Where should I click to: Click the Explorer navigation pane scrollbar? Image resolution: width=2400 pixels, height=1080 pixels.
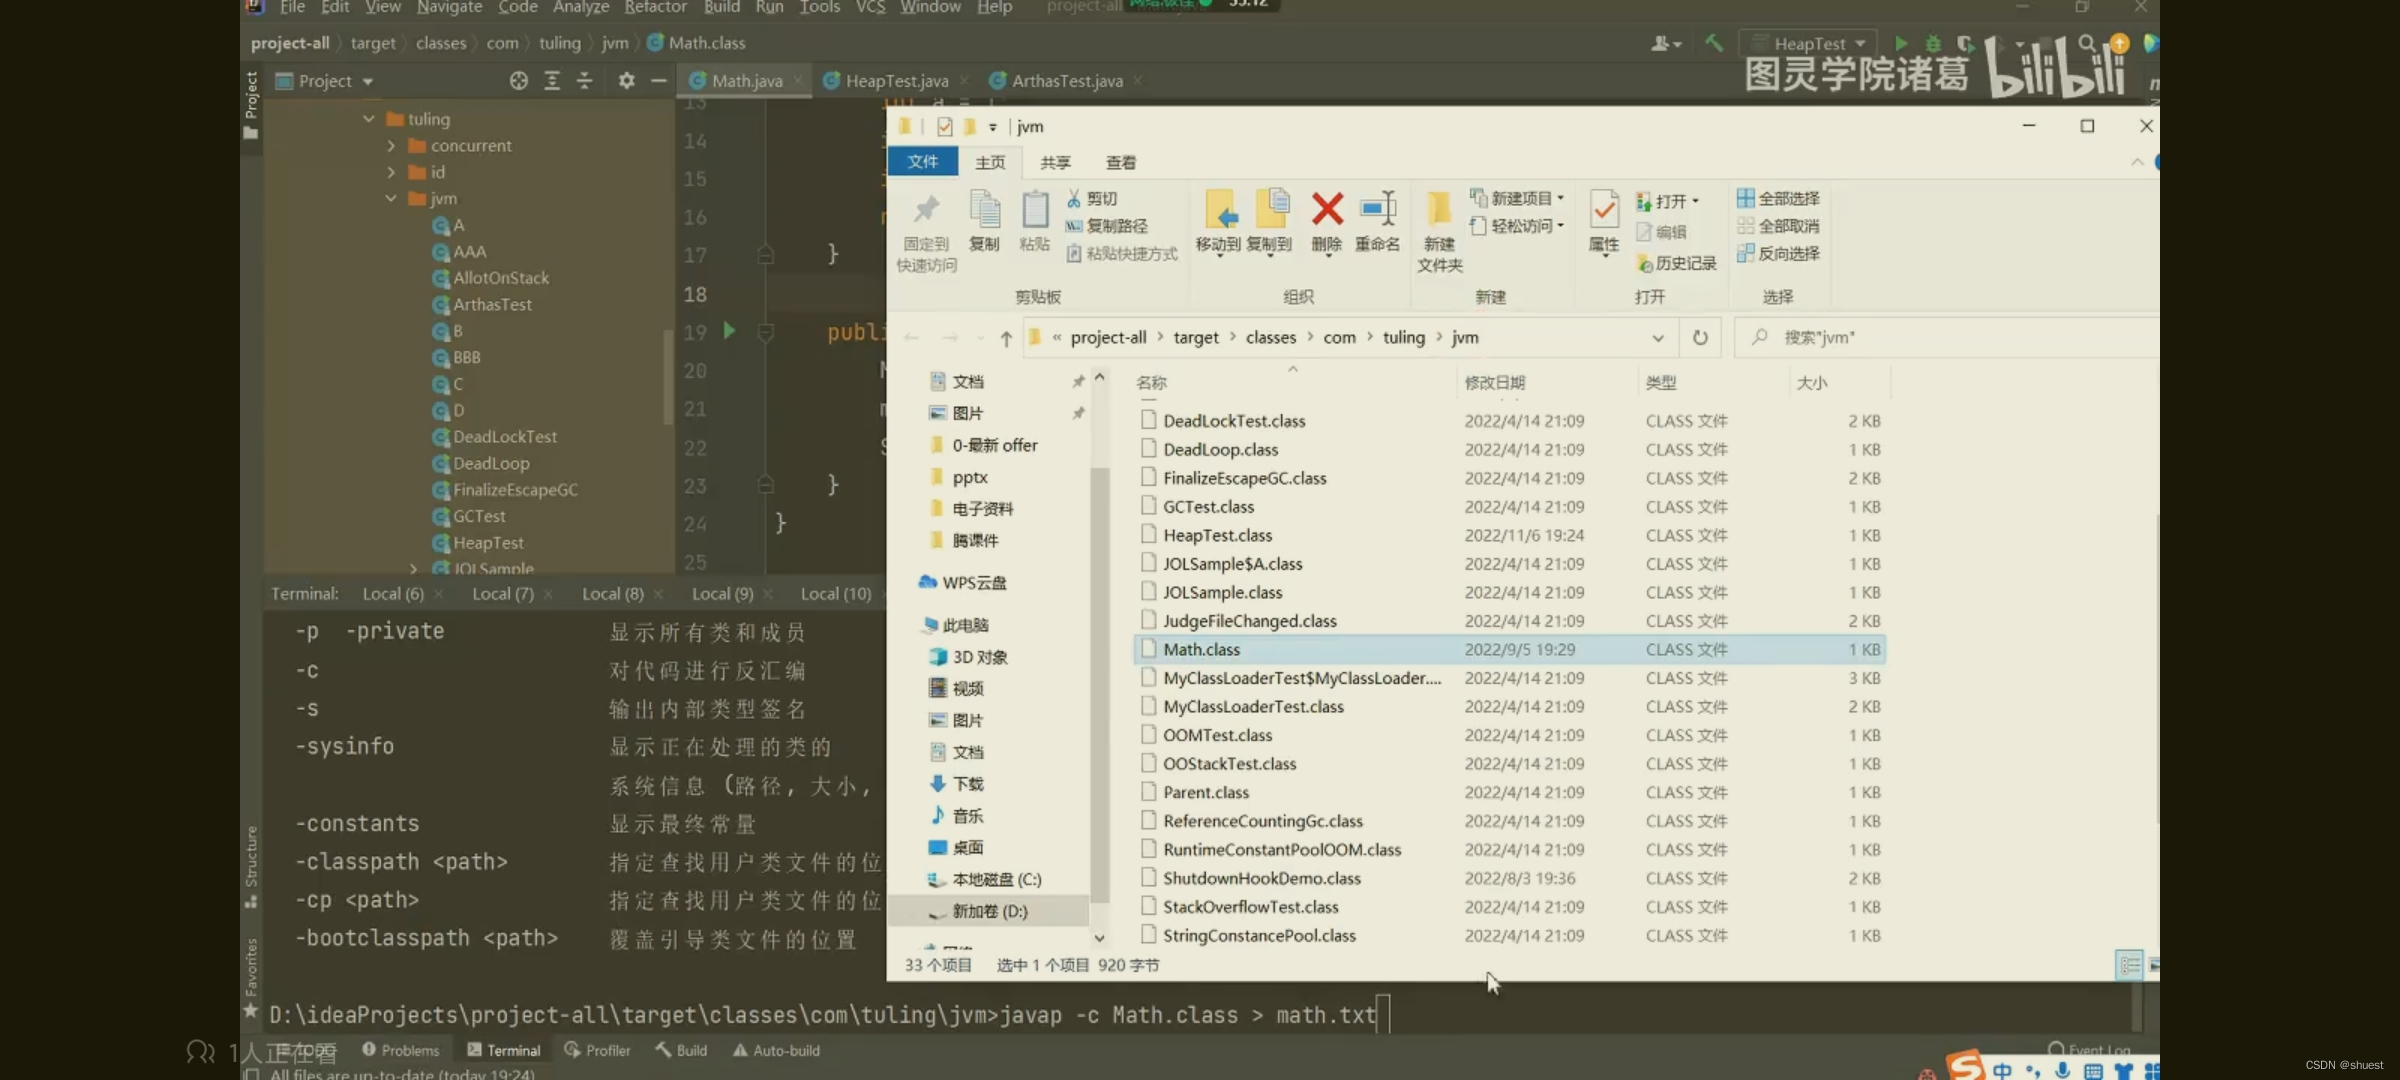(1099, 684)
